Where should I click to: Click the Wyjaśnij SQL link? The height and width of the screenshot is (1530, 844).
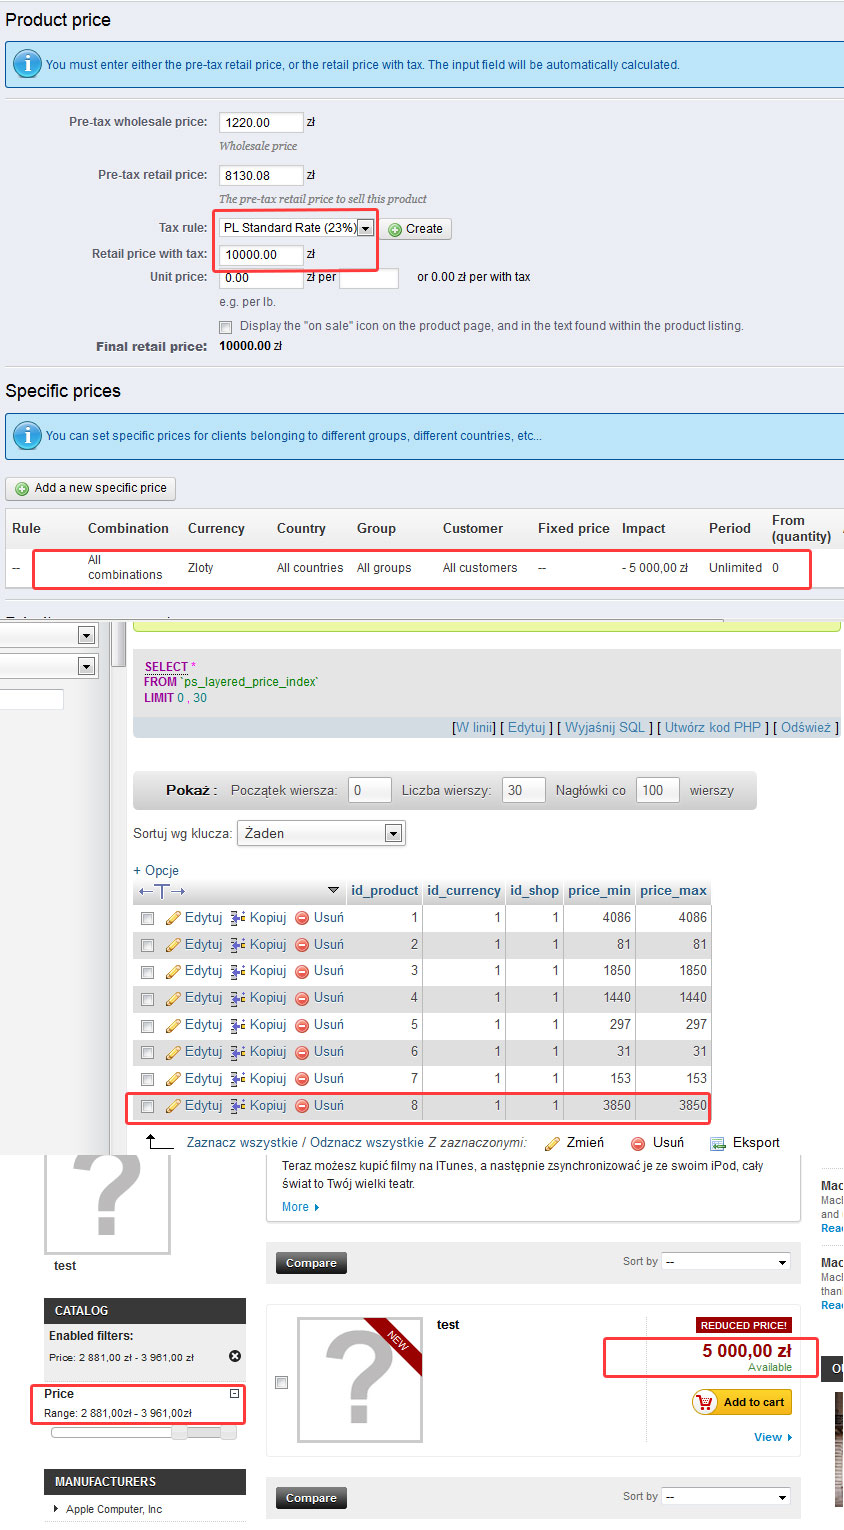point(608,727)
